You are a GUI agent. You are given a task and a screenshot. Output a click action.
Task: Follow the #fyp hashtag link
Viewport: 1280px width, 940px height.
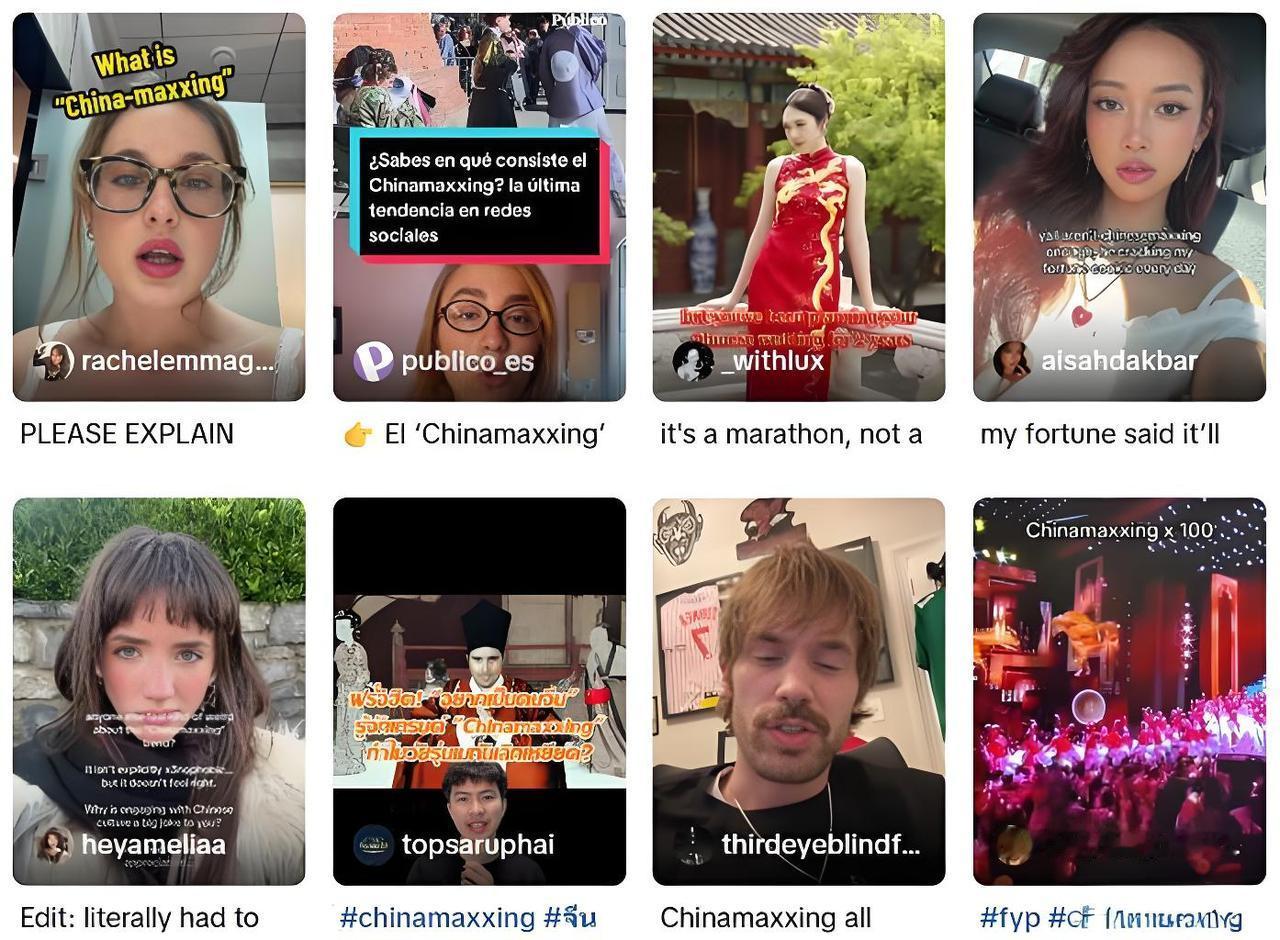pos(1010,918)
